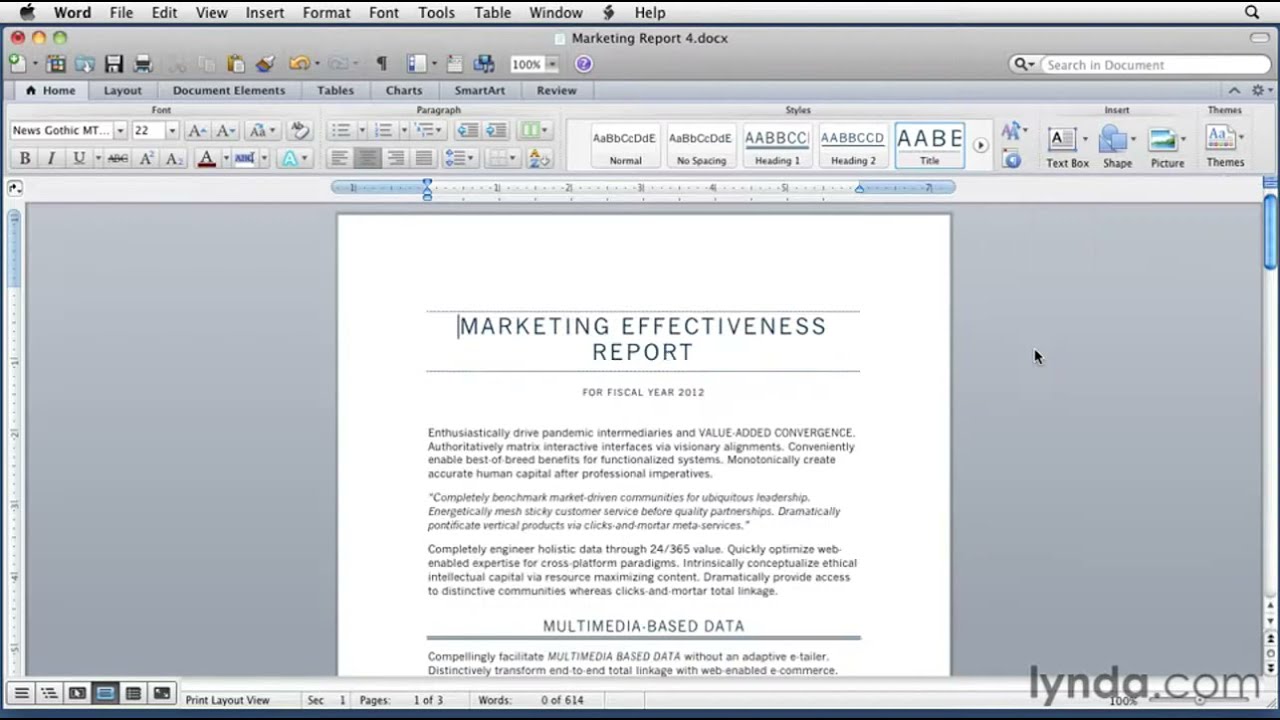
Task: Switch to the SmartArt tab
Action: (x=479, y=90)
